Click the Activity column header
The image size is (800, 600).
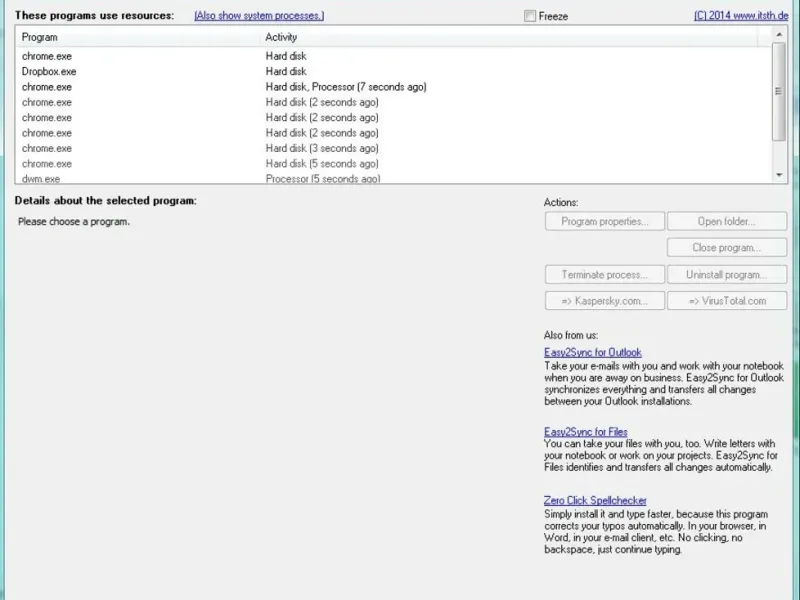point(509,37)
